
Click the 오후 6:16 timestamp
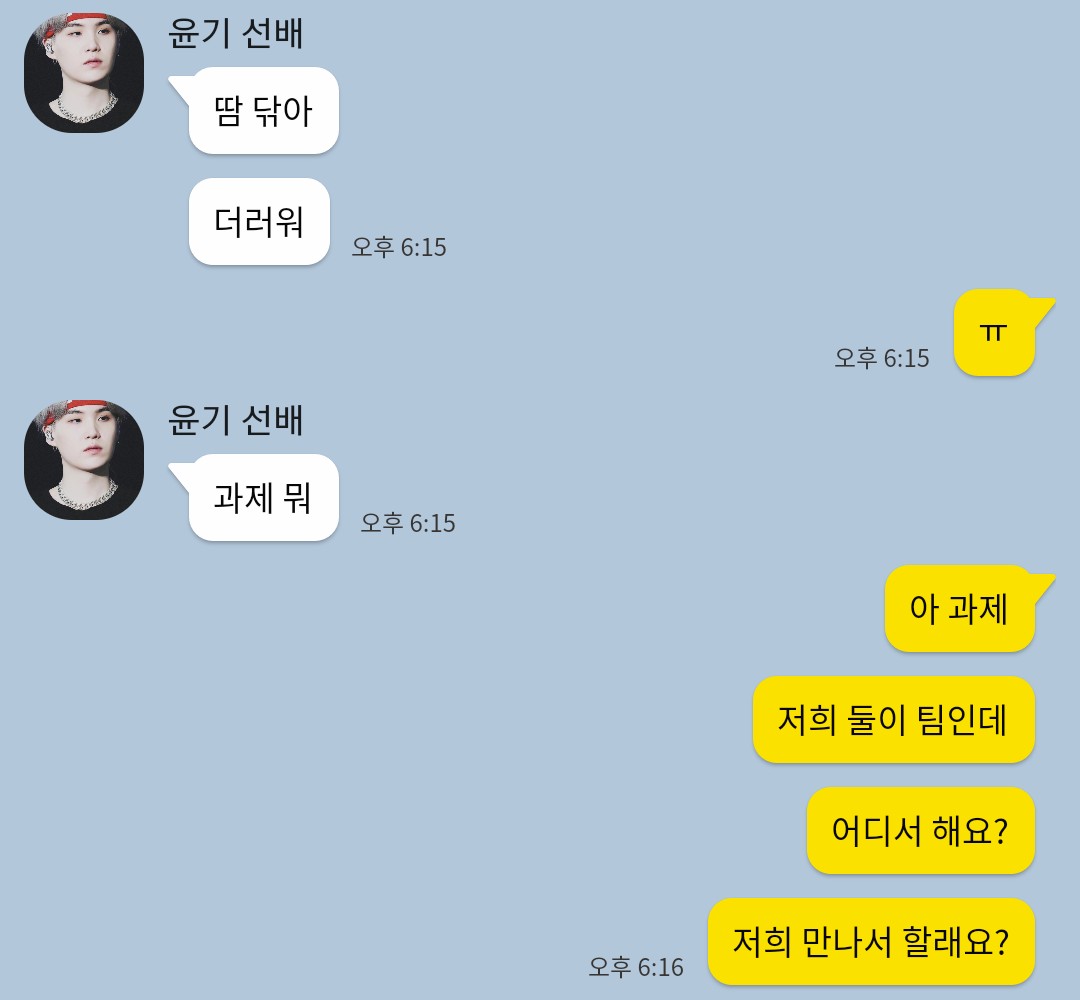point(636,967)
